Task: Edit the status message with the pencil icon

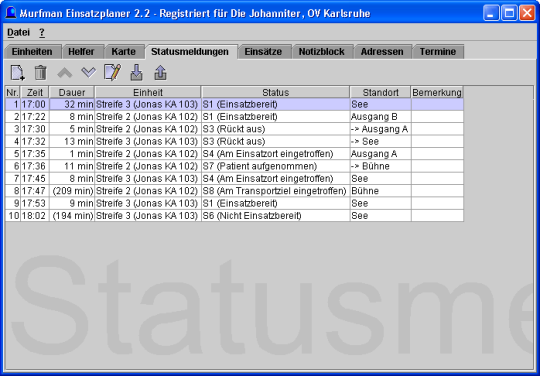Action: click(x=113, y=72)
